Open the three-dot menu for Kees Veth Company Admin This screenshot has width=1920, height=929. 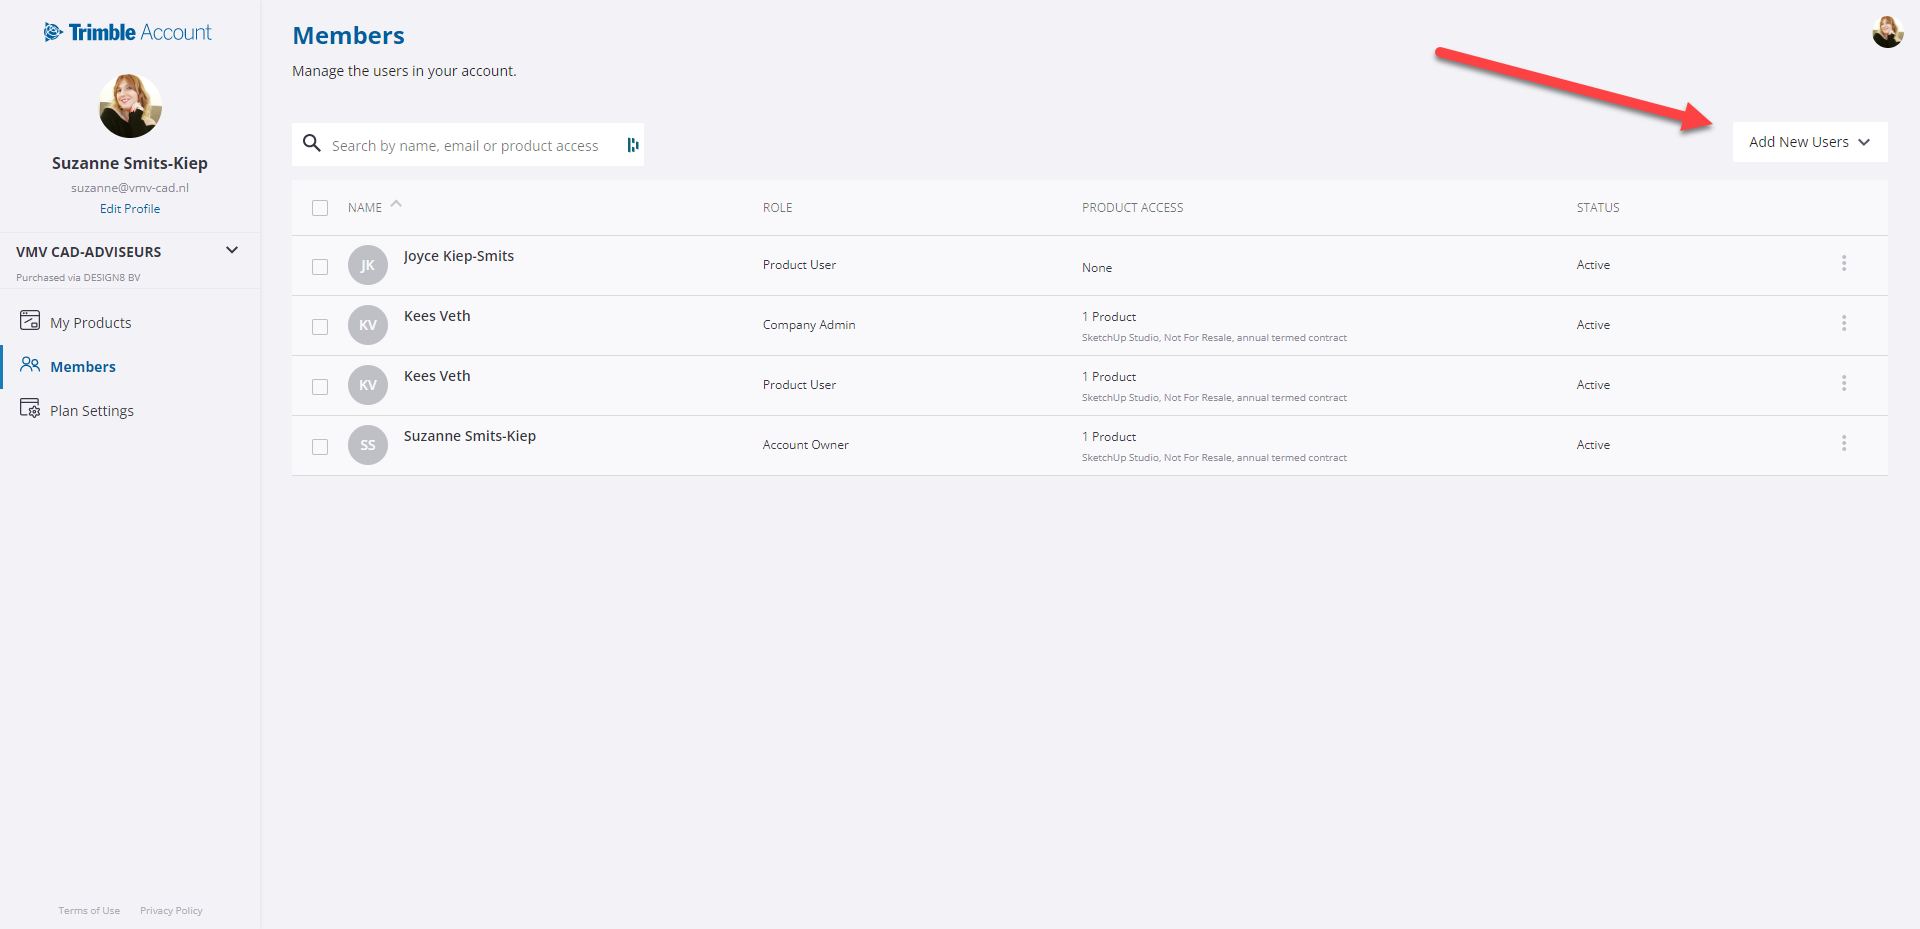1844,323
